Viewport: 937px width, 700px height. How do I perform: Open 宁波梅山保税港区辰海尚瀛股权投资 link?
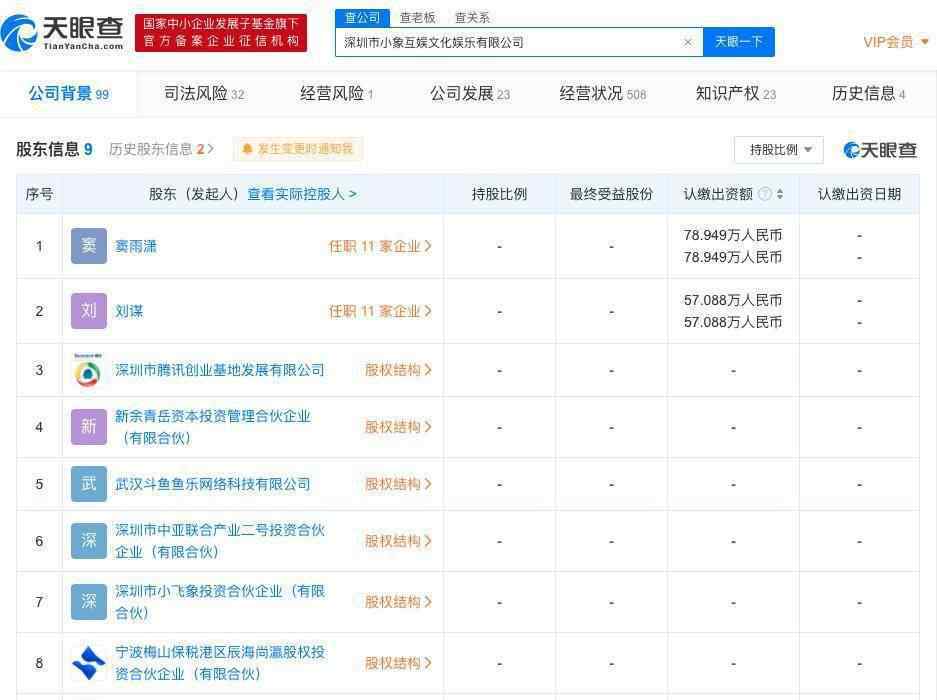click(x=219, y=663)
